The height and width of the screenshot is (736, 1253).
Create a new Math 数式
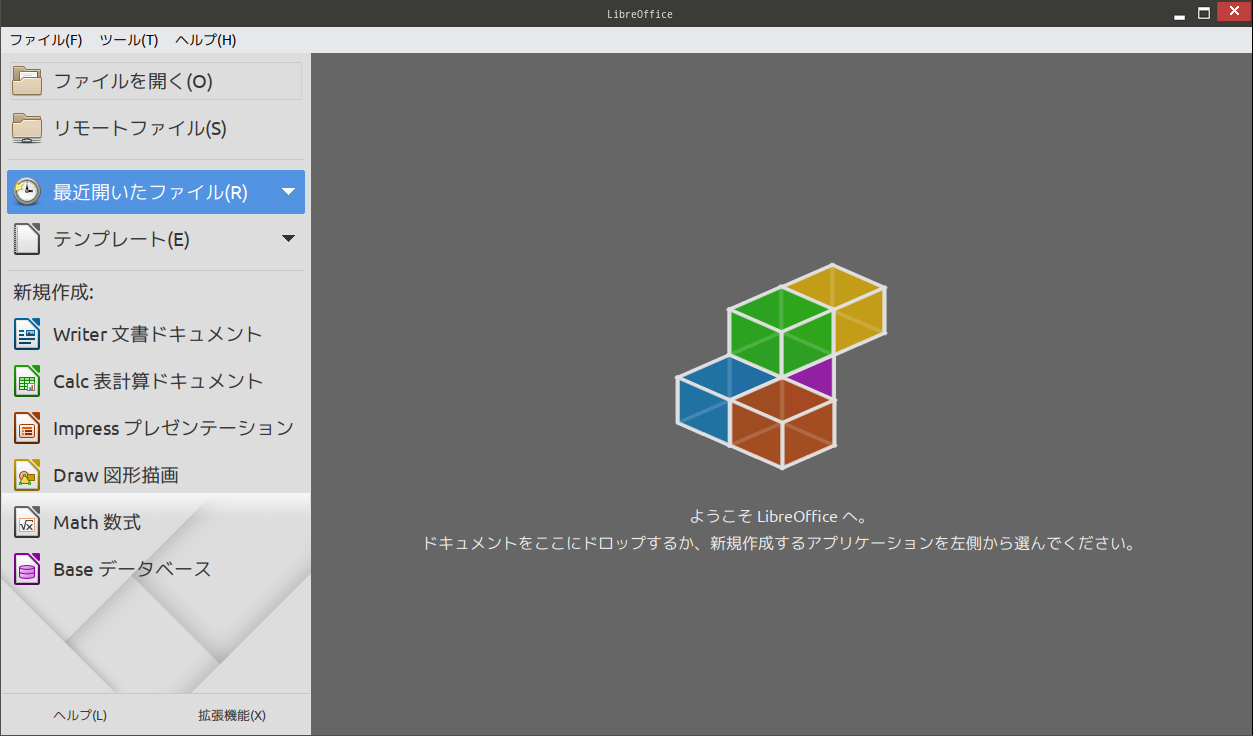coord(155,522)
